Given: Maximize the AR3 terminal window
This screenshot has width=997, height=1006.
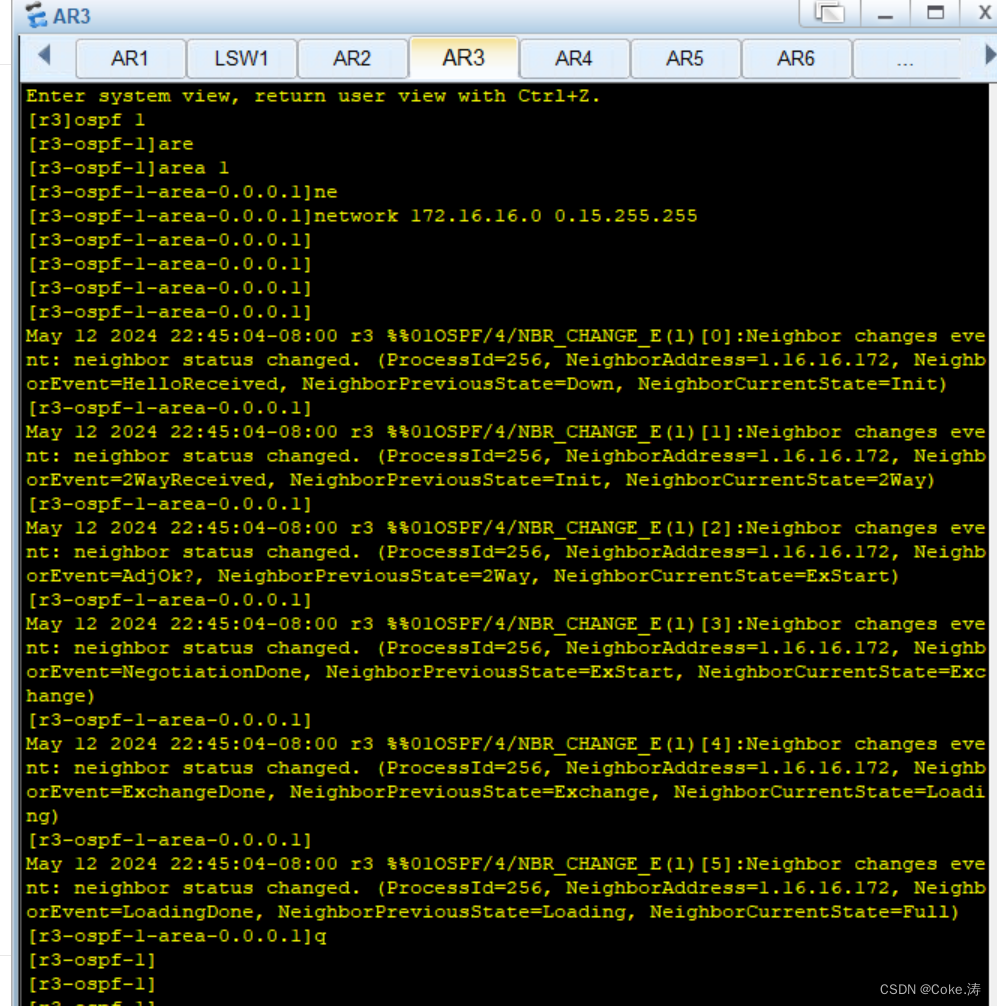Looking at the screenshot, I should 935,13.
